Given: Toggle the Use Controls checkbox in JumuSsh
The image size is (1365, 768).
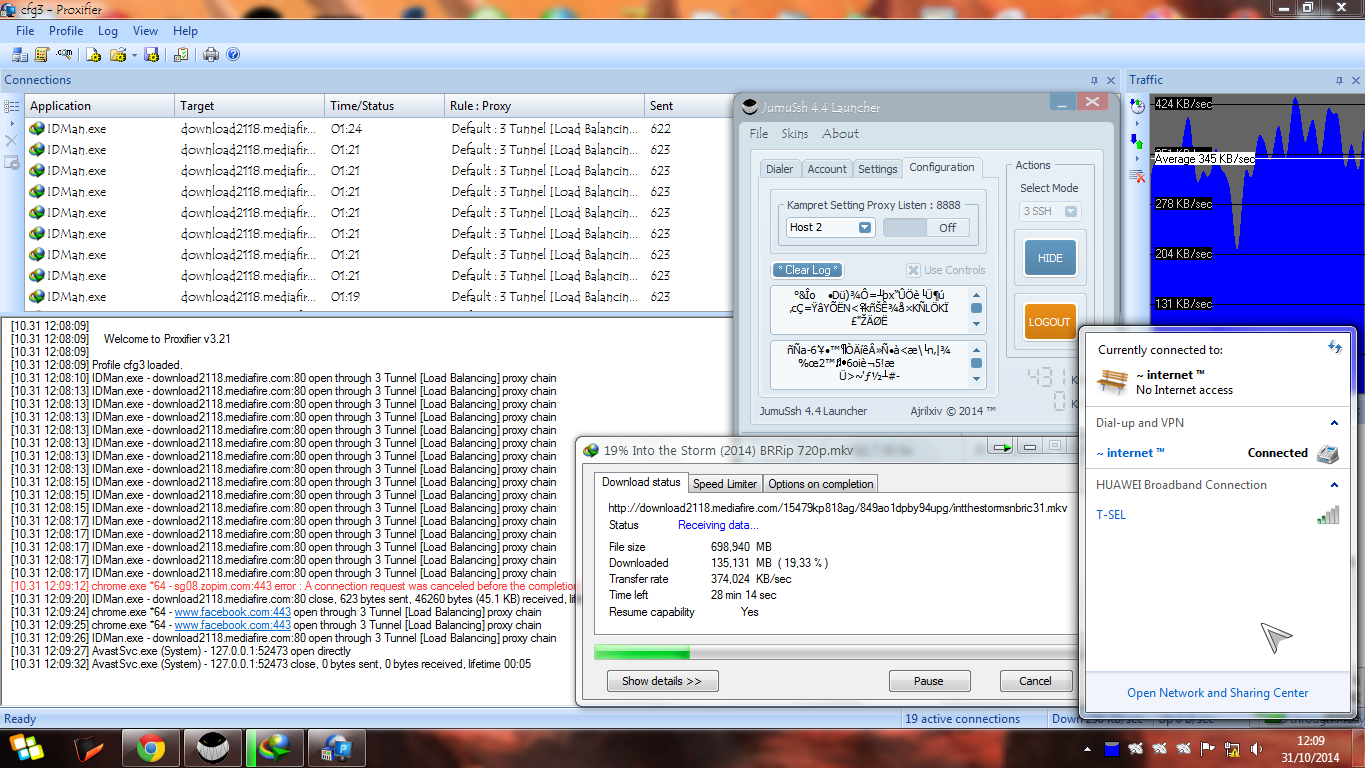Looking at the screenshot, I should pyautogui.click(x=913, y=270).
